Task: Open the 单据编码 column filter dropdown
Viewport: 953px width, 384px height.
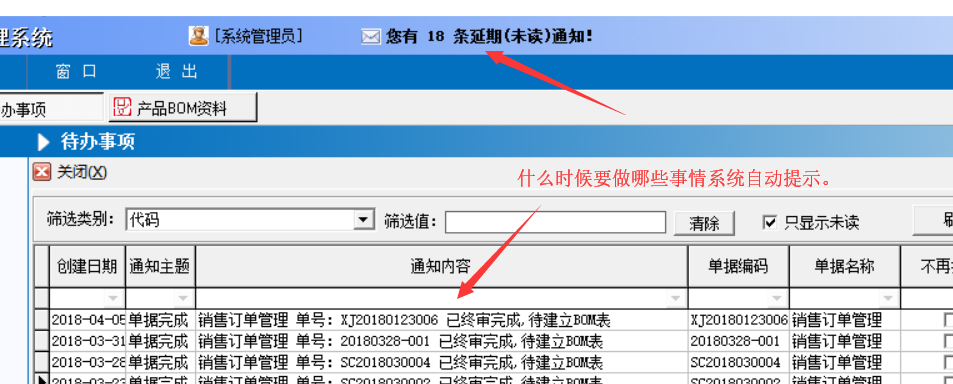Action: coord(776,298)
